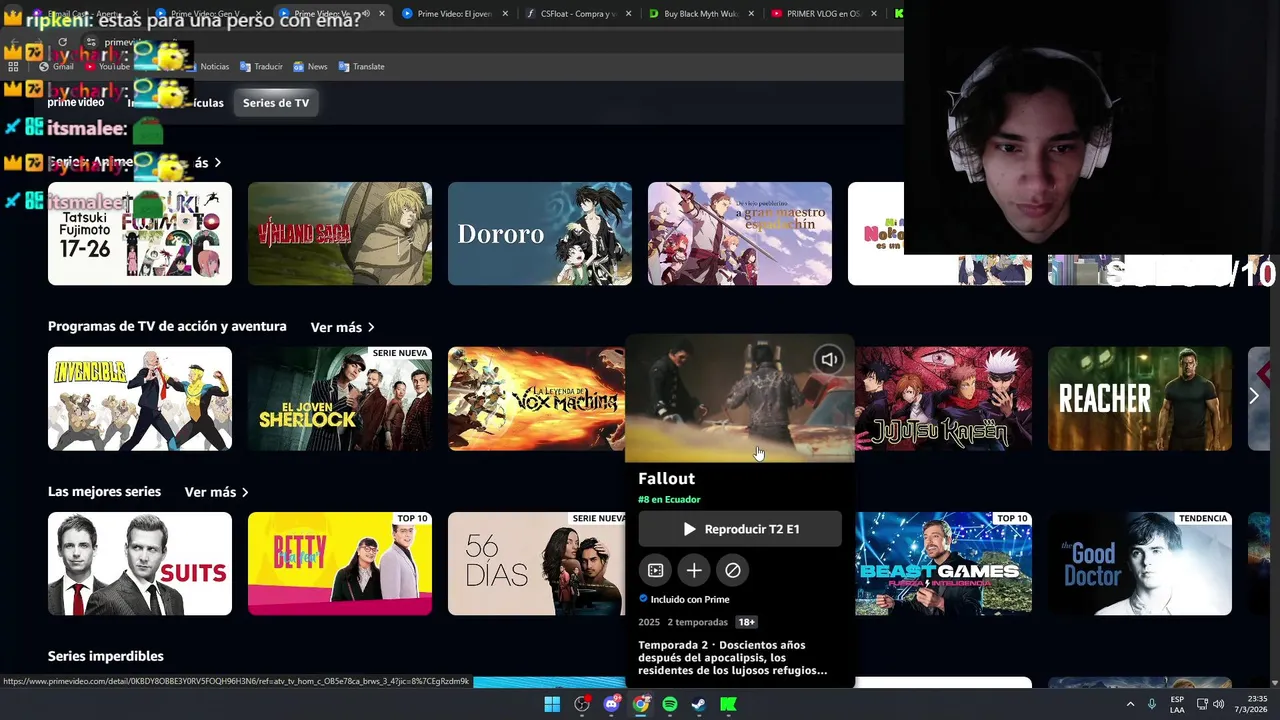The width and height of the screenshot is (1280, 720).
Task: Open the Fallout title in the popup
Action: pos(666,479)
